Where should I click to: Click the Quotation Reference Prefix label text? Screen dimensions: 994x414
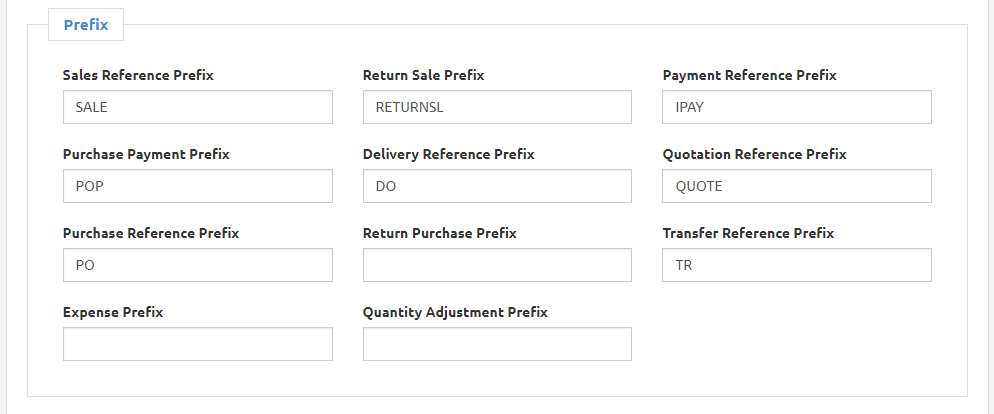pyautogui.click(x=754, y=154)
